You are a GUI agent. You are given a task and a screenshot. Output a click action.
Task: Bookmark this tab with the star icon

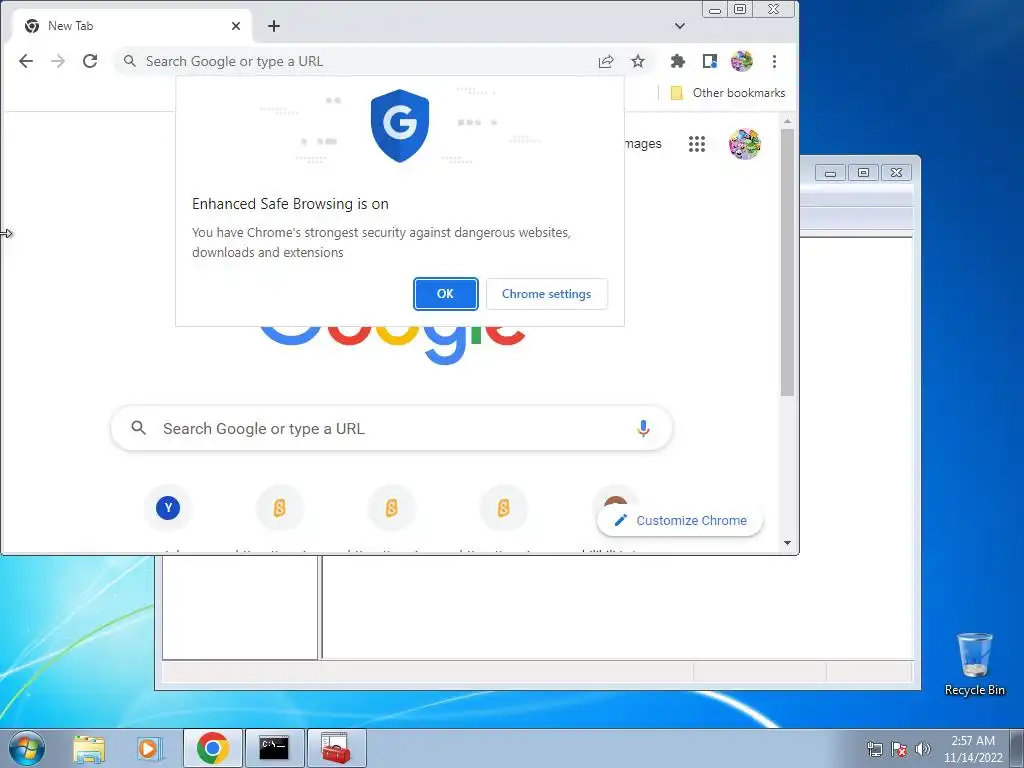[638, 61]
